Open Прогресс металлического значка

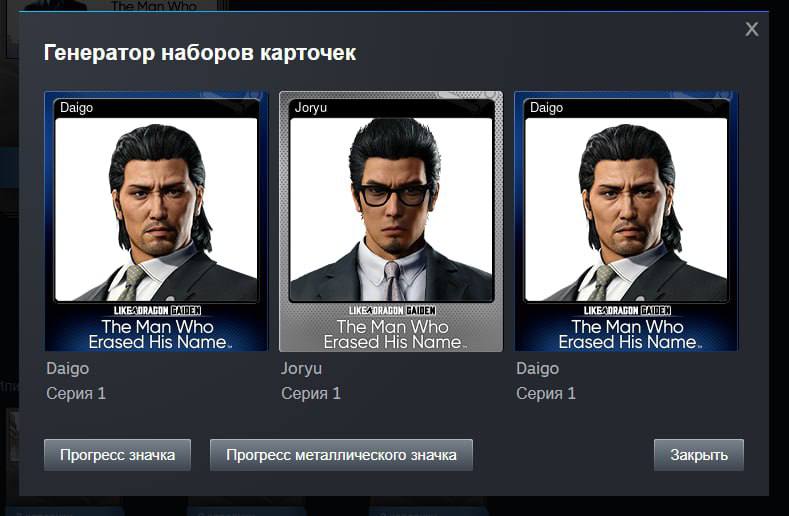341,455
